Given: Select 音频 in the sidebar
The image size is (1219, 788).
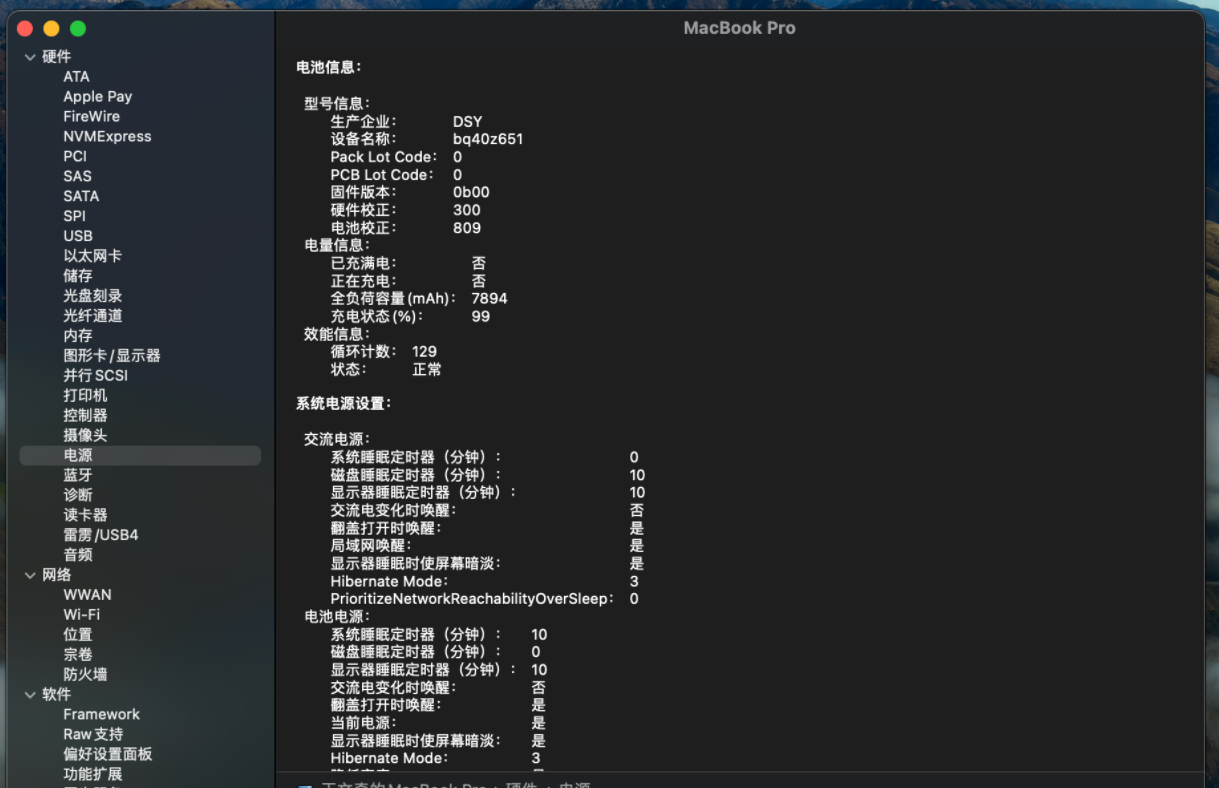Looking at the screenshot, I should (77, 555).
